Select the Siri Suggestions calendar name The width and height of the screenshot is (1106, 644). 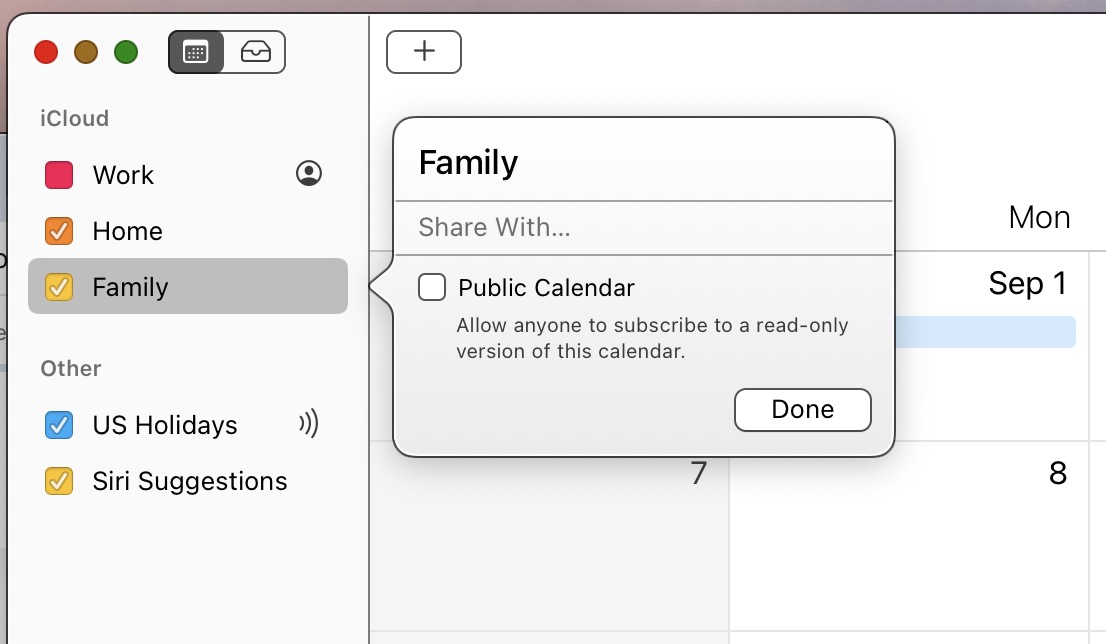(190, 481)
